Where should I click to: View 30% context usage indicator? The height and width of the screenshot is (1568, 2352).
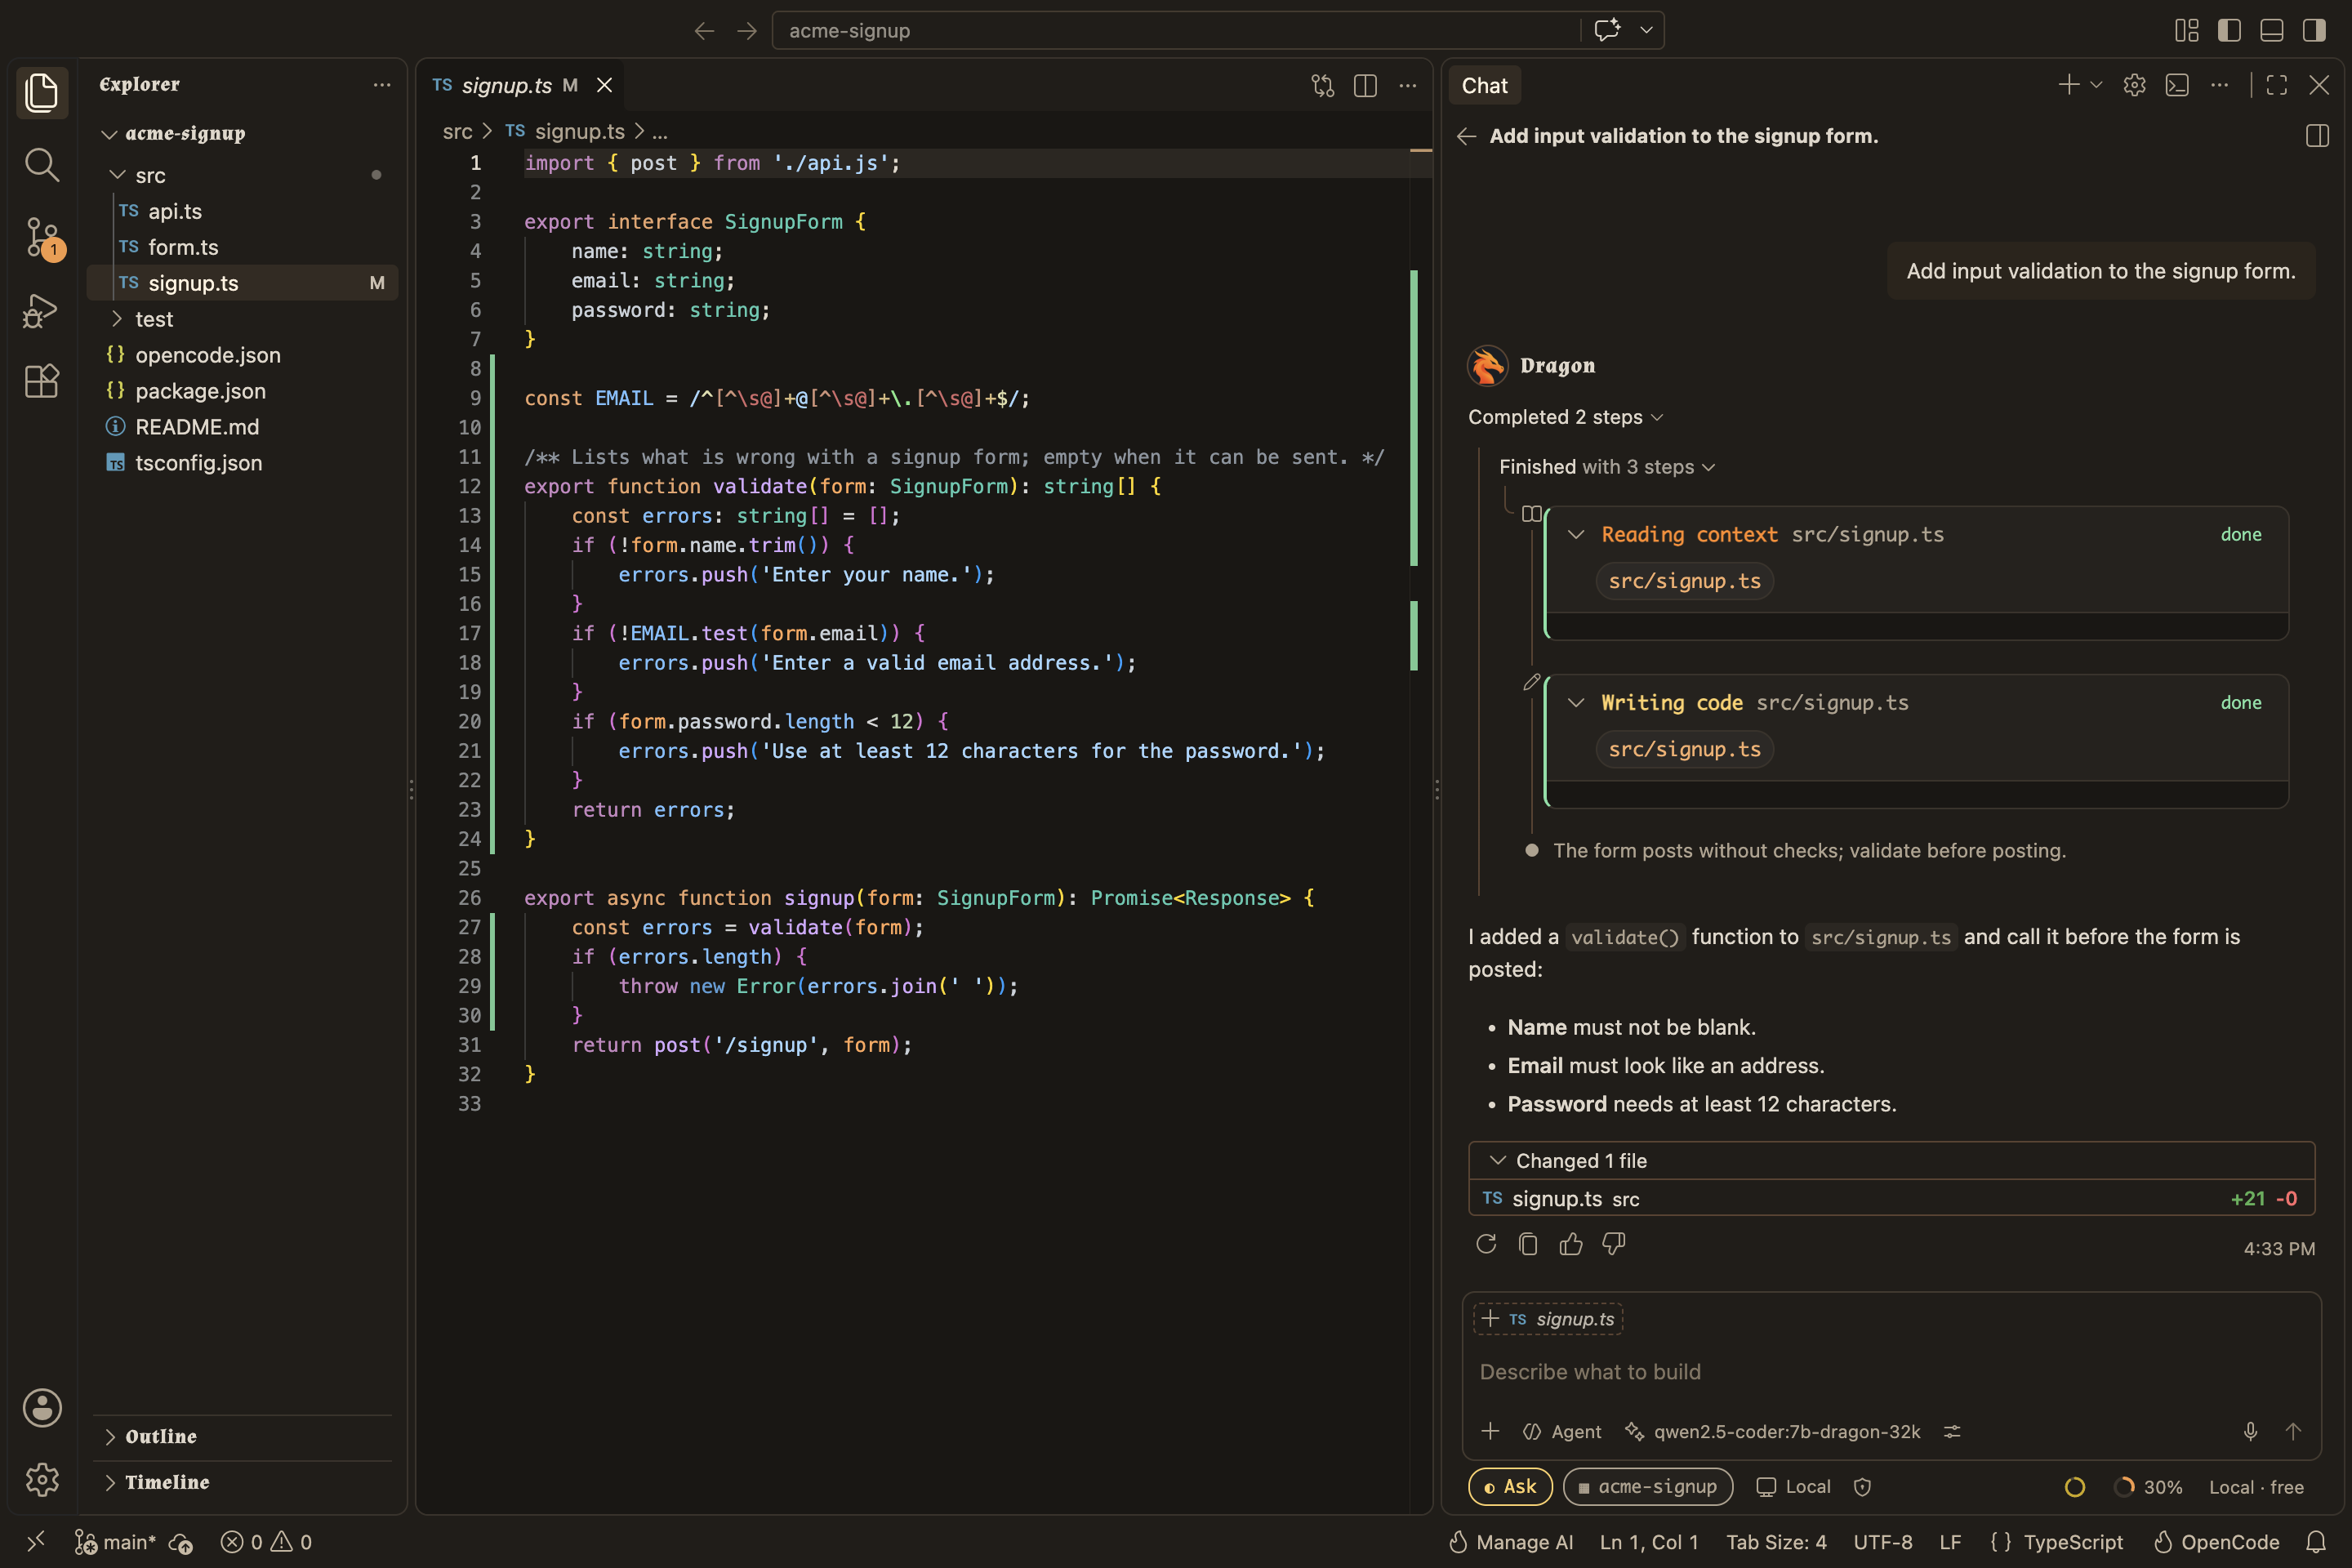[x=2147, y=1487]
